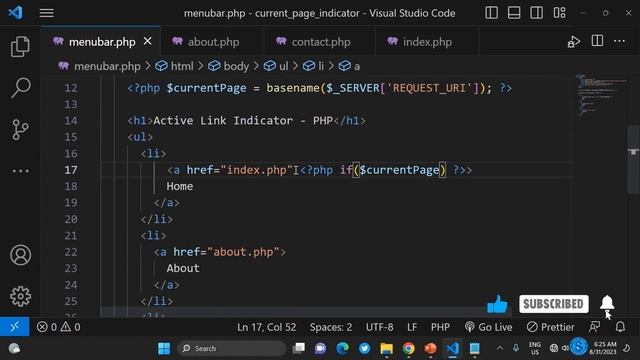Image resolution: width=640 pixels, height=360 pixels.
Task: Click the SUBSCRIBED button overlay
Action: [x=553, y=304]
